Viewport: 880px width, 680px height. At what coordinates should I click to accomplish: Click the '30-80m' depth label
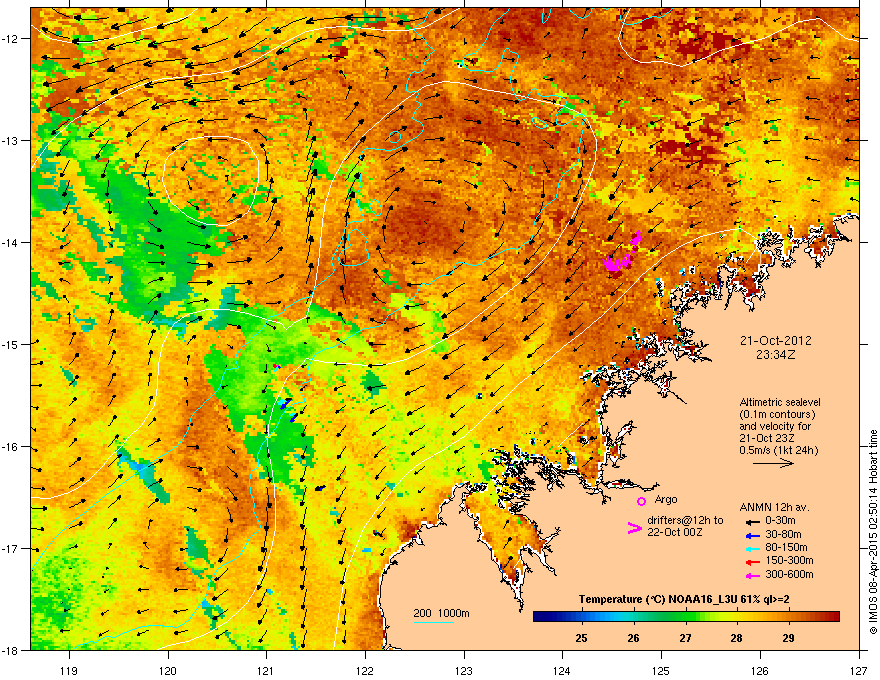[783, 534]
